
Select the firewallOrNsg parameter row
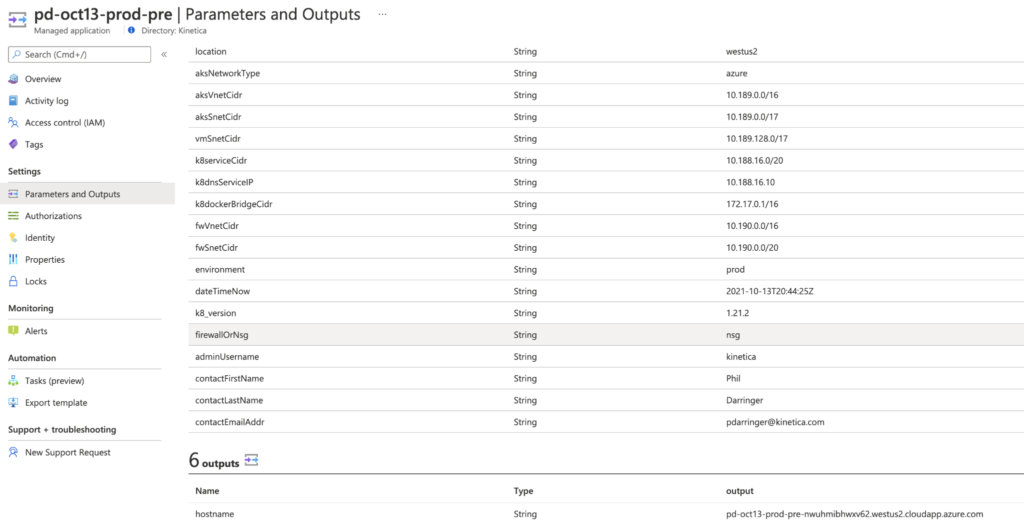pos(606,335)
